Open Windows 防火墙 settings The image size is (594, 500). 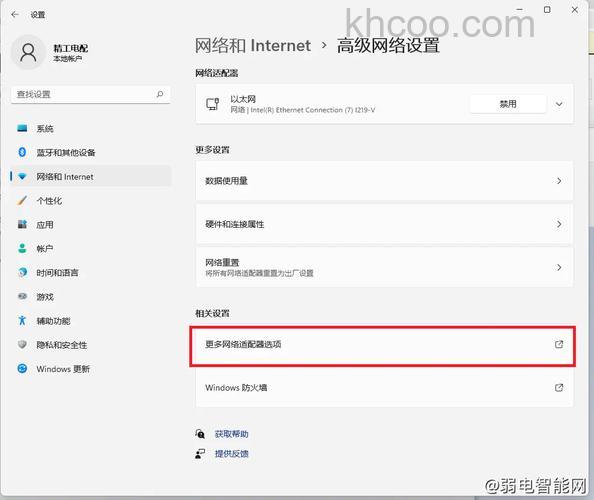(x=384, y=388)
